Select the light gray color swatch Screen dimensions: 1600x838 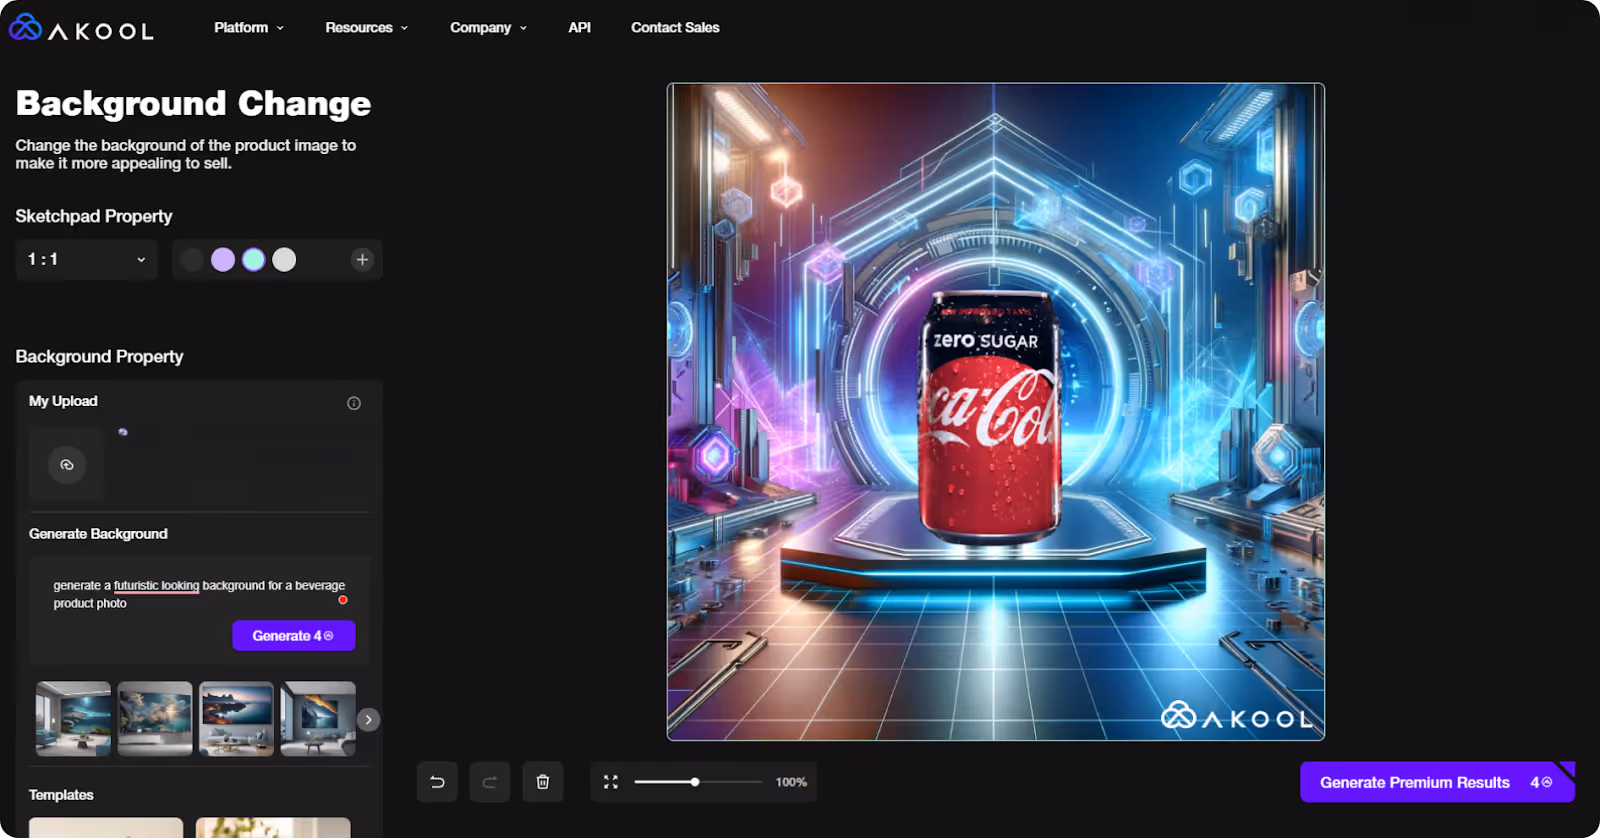coord(284,260)
